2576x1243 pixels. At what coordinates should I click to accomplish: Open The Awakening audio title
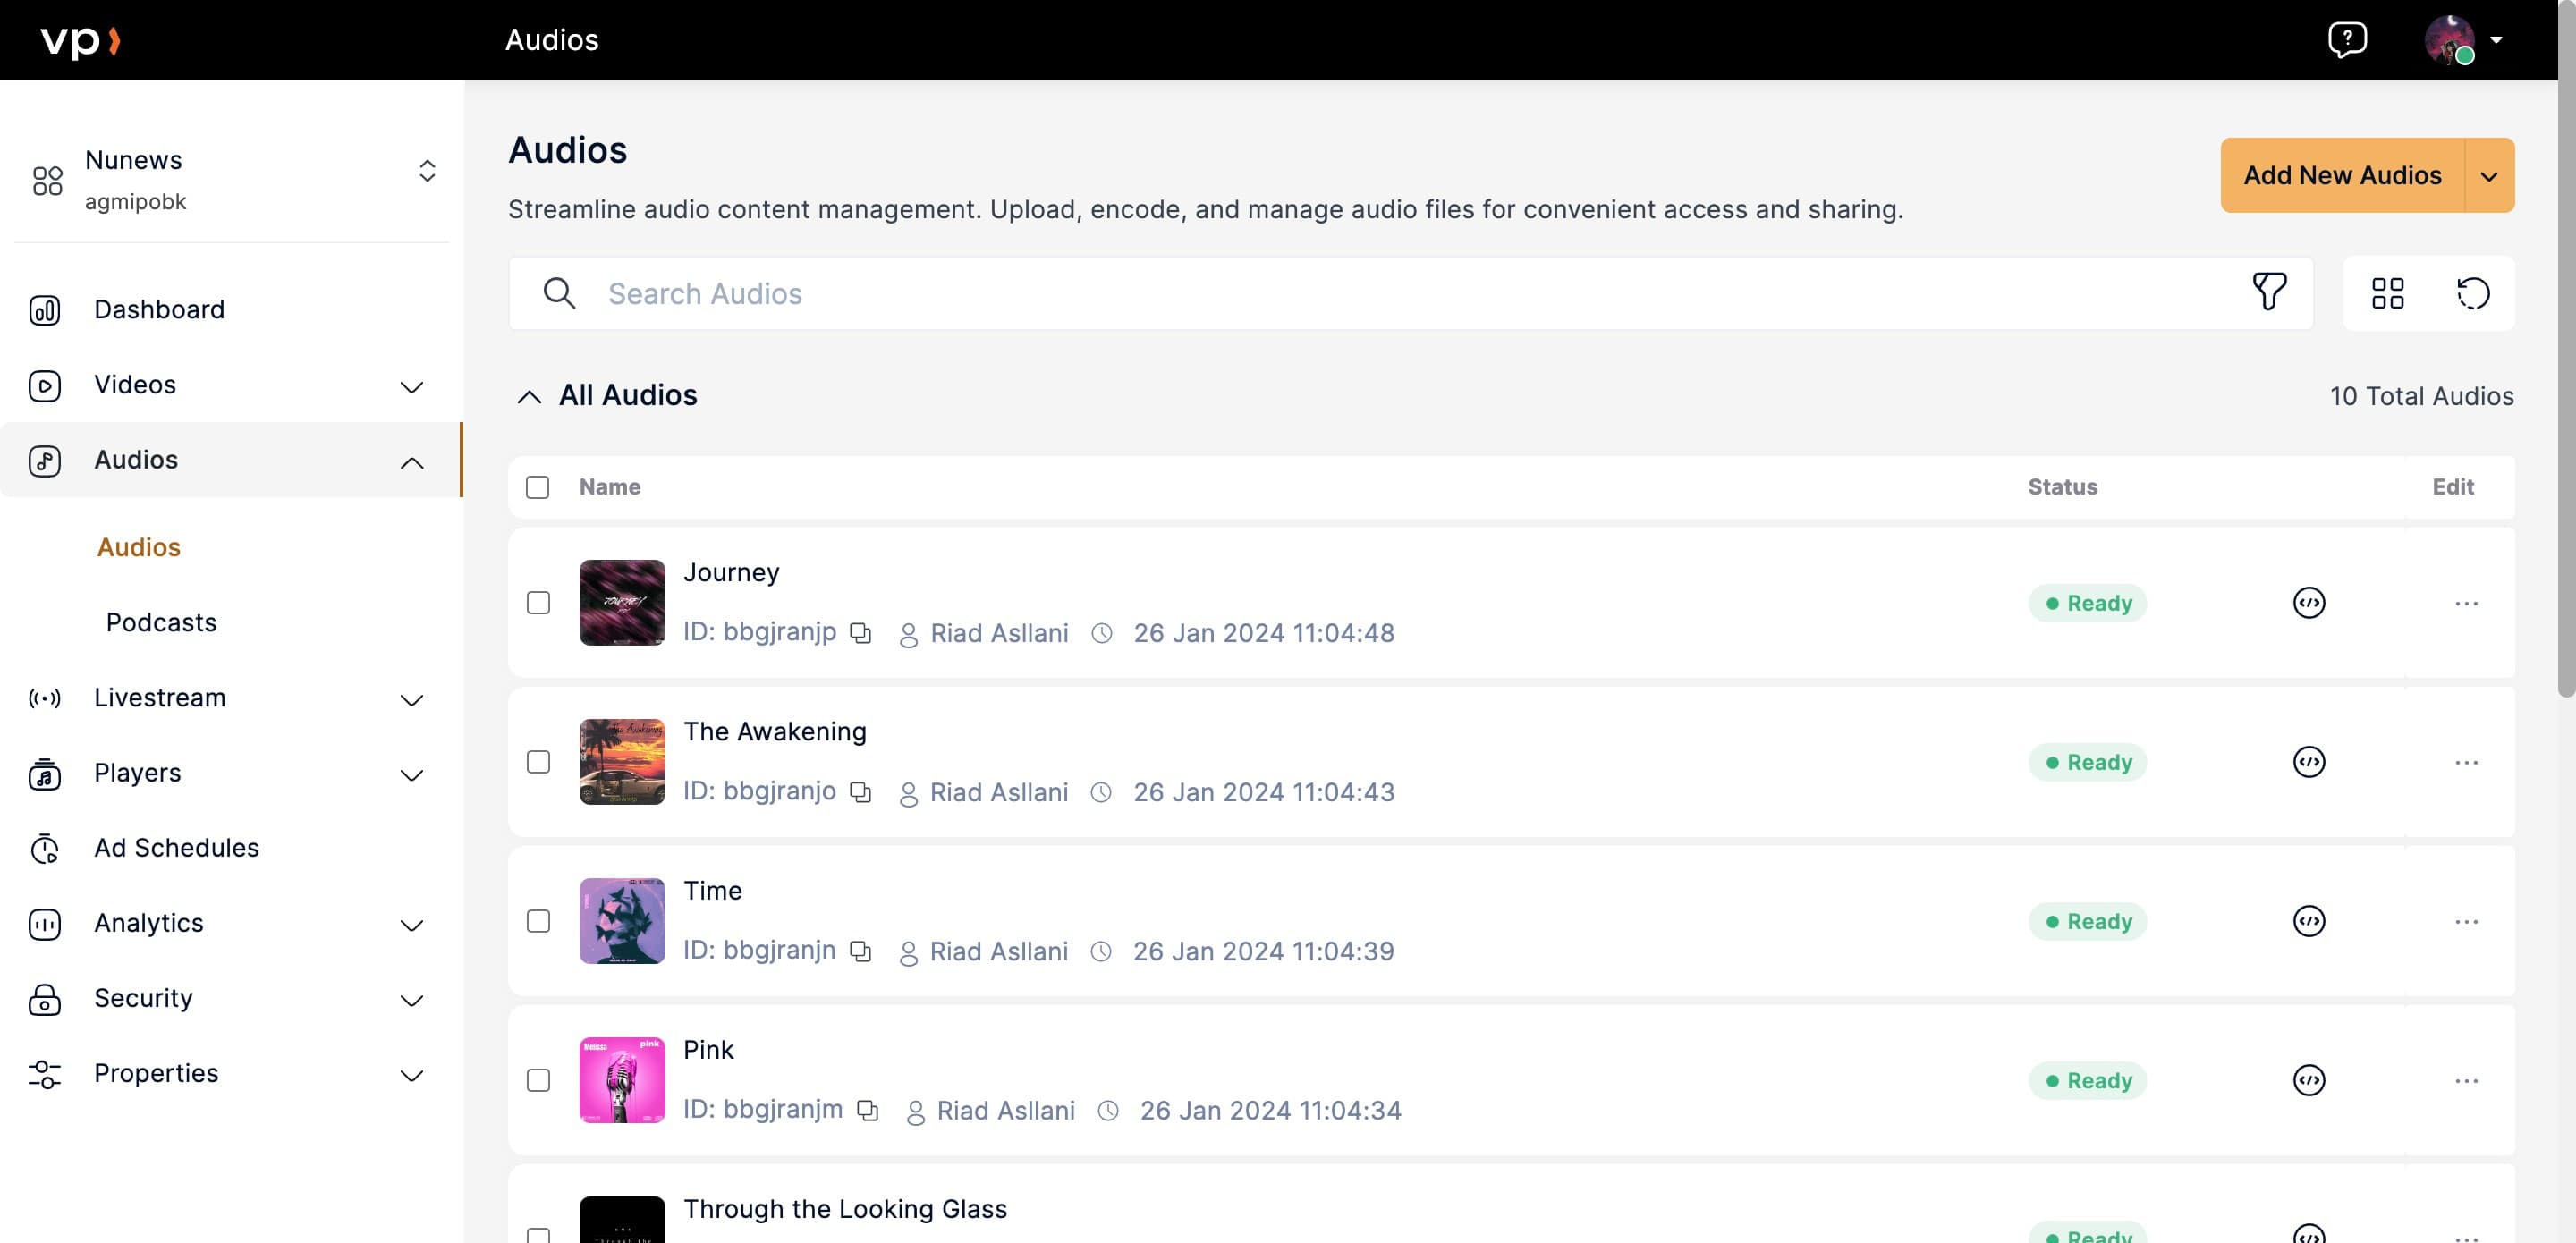click(775, 731)
